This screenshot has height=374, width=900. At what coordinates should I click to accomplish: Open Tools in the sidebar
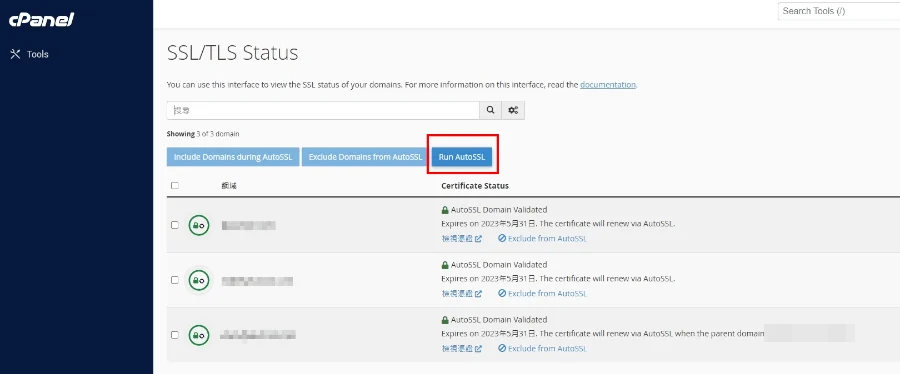coord(30,54)
